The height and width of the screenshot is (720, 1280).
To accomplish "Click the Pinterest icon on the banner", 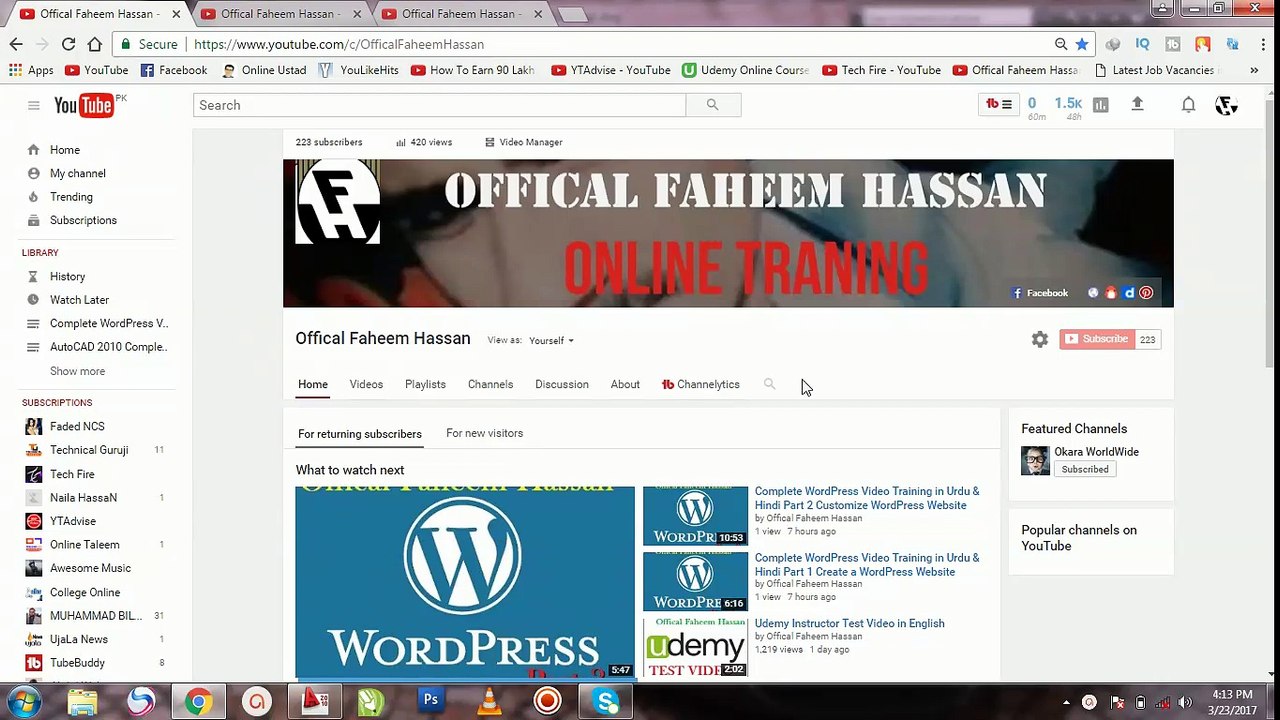I will click(1146, 293).
